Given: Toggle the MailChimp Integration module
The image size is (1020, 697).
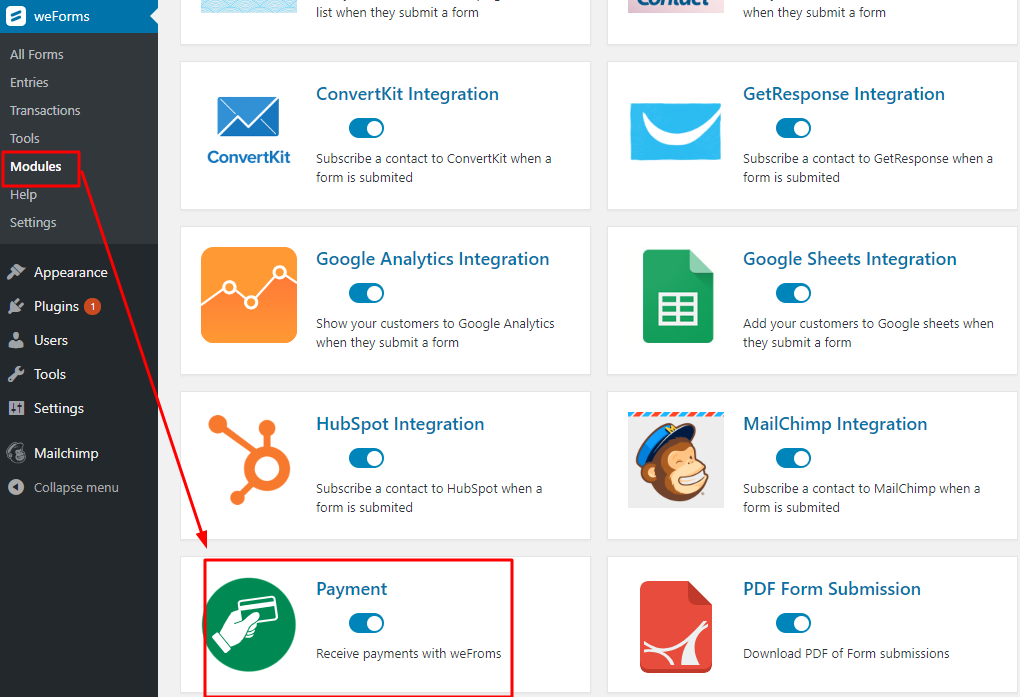Looking at the screenshot, I should (x=793, y=458).
